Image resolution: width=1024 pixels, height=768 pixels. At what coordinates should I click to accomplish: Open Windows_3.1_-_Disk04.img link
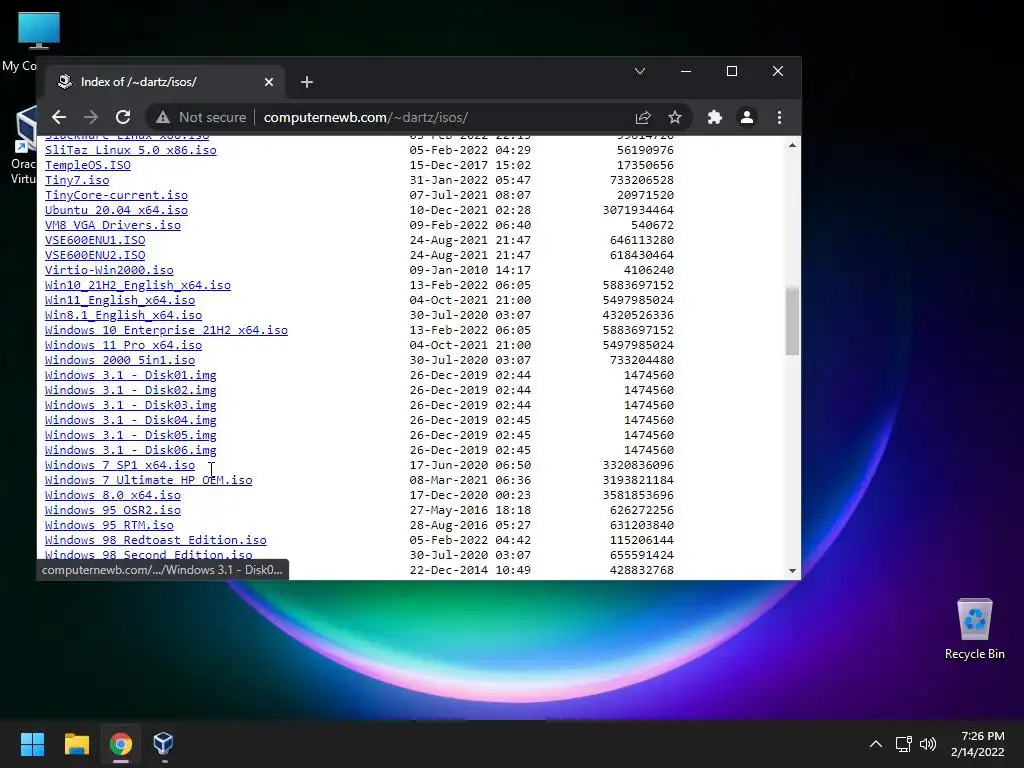tap(131, 421)
